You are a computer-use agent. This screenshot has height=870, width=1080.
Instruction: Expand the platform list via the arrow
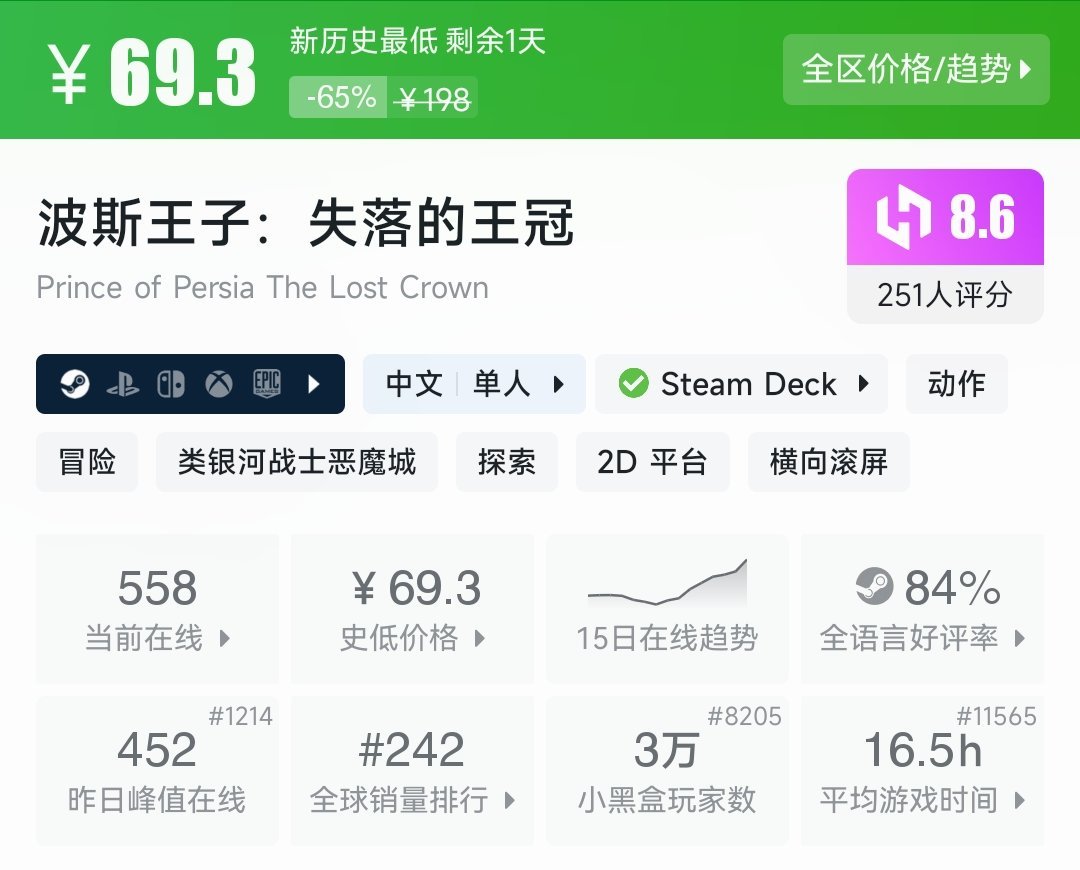315,383
